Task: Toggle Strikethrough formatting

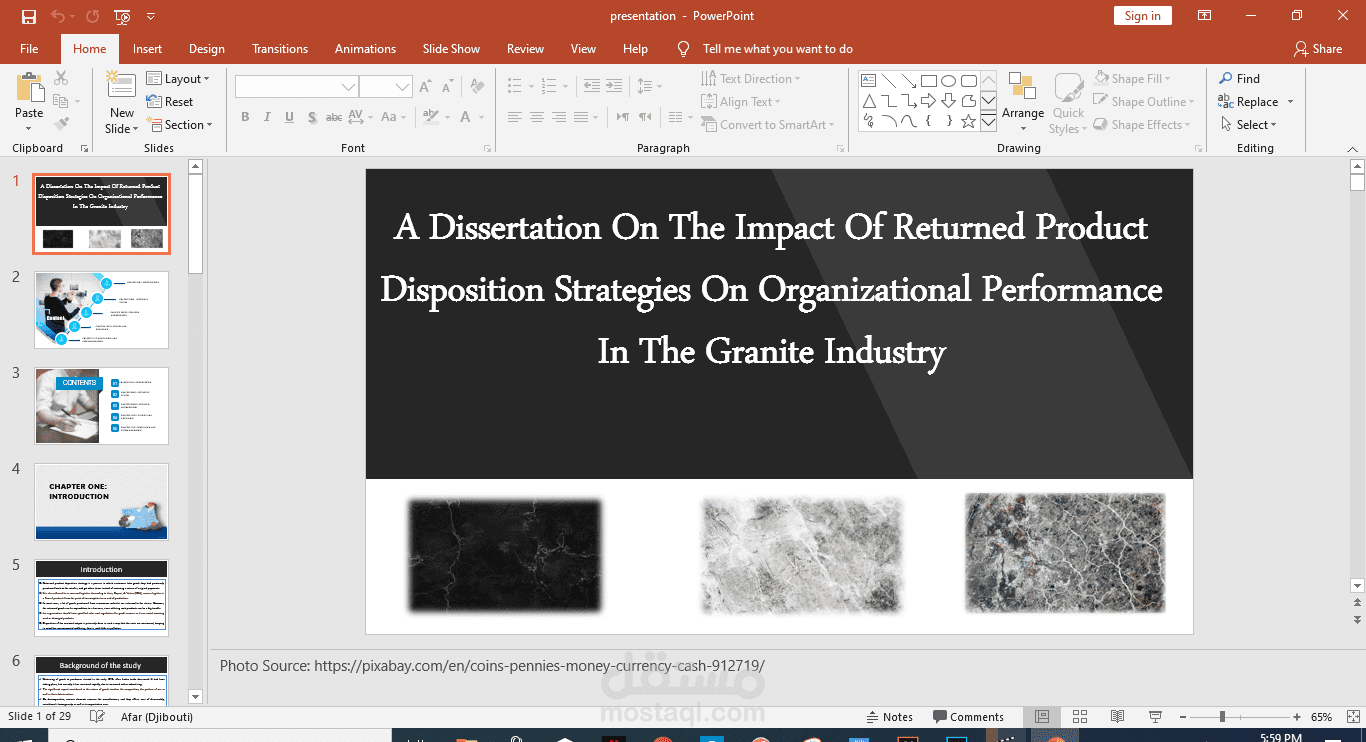Action: 334,117
